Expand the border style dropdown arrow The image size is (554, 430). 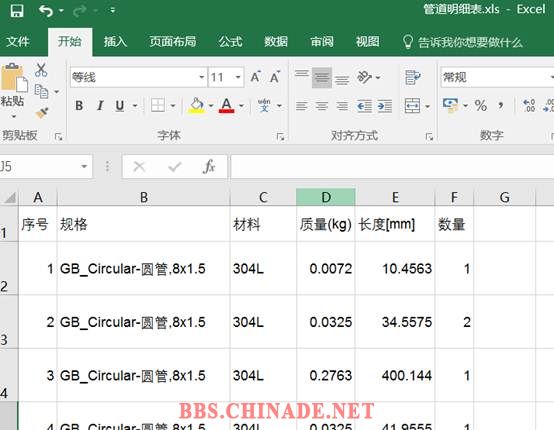click(173, 106)
